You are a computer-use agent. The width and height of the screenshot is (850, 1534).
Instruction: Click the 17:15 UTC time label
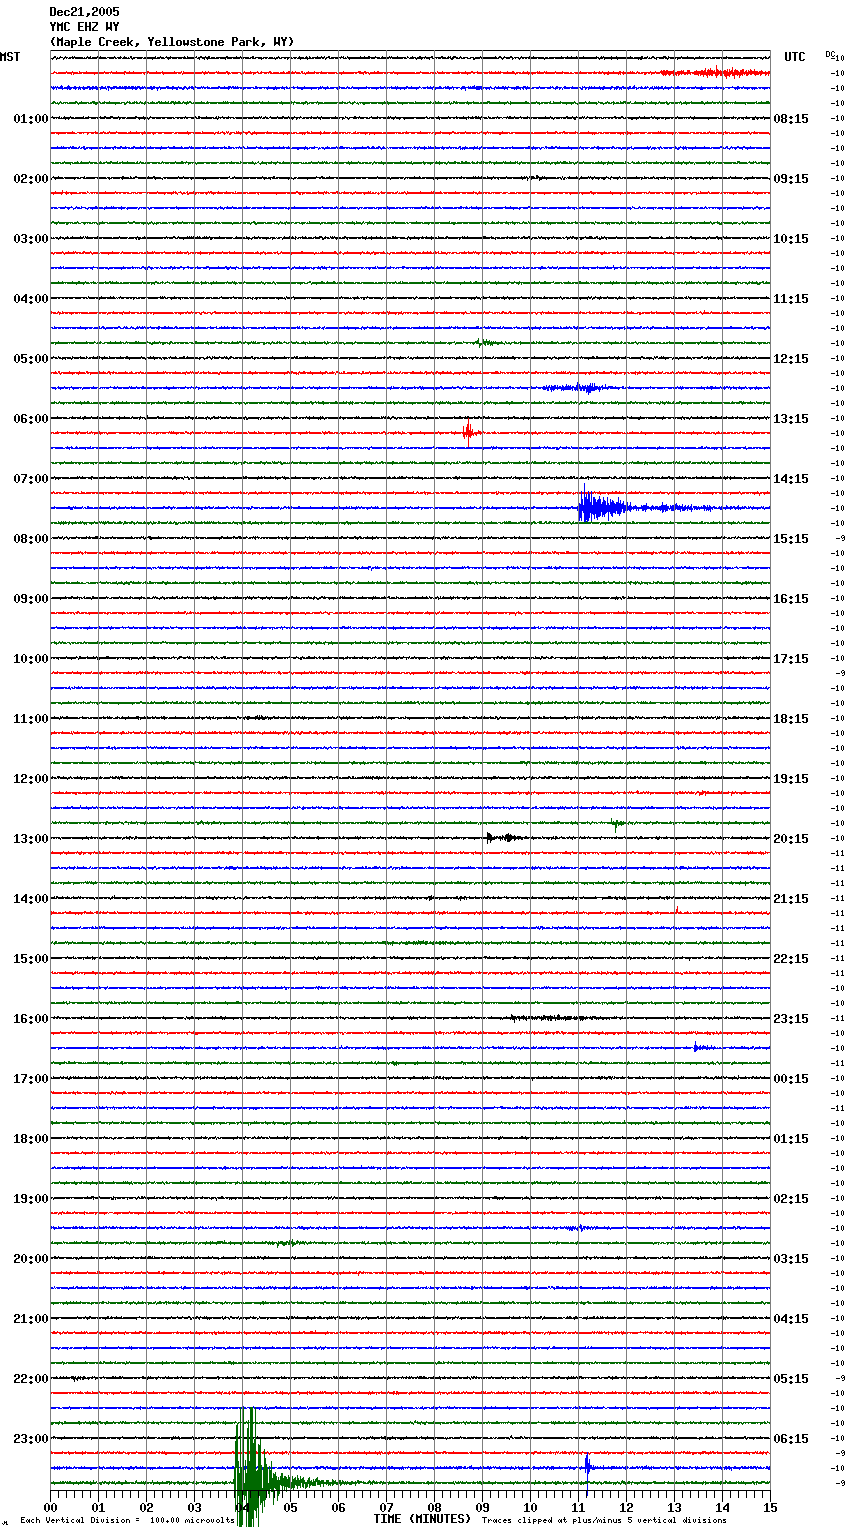[x=791, y=659]
